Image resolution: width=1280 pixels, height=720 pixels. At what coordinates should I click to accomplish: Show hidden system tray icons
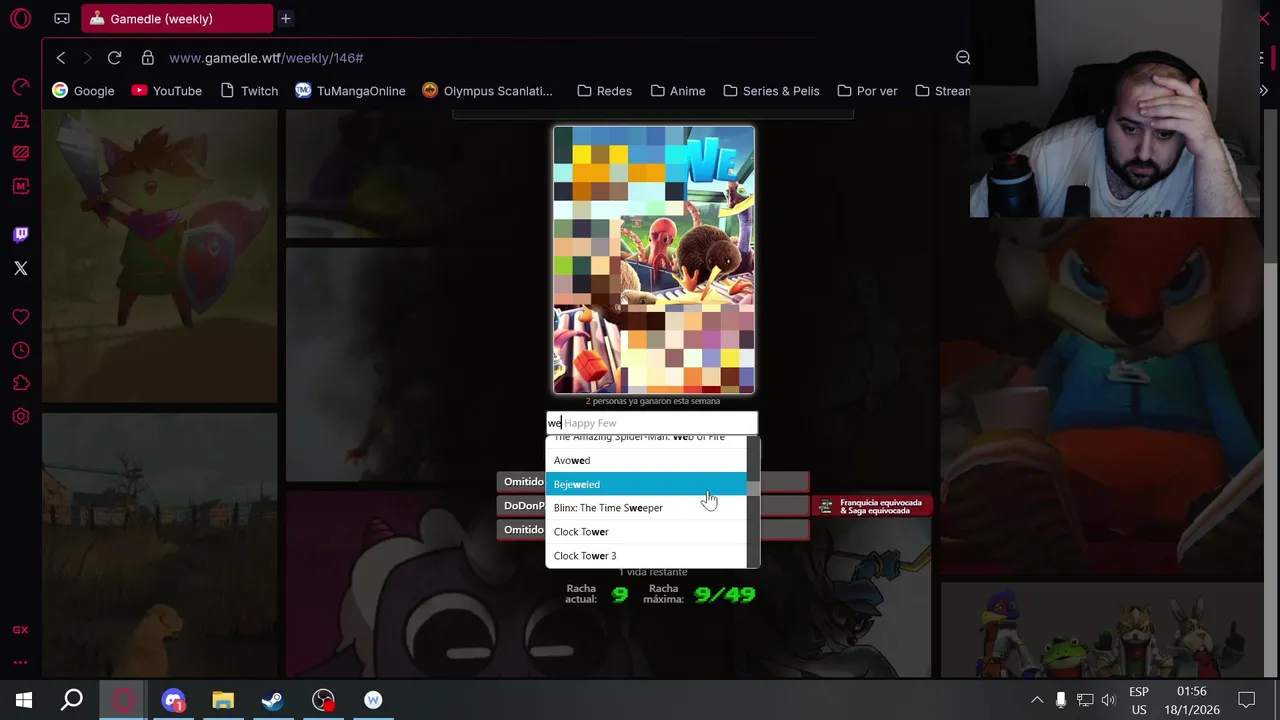click(1037, 700)
